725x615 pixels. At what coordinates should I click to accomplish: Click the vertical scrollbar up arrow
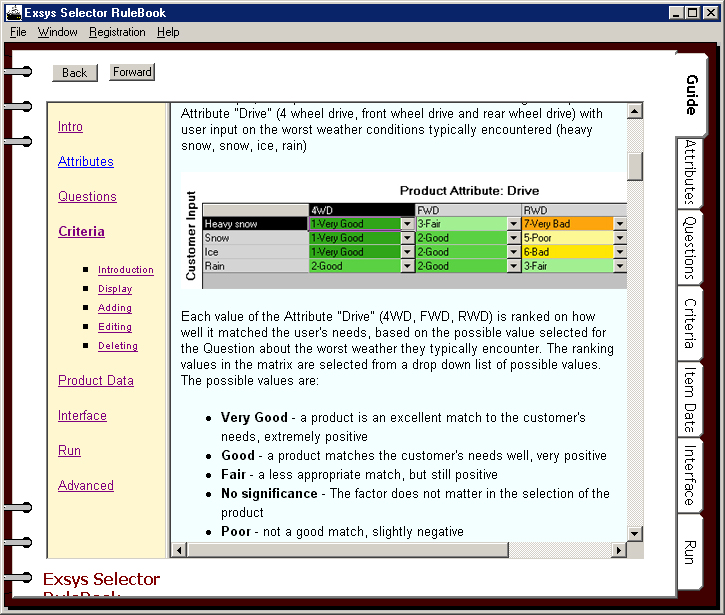pos(635,111)
